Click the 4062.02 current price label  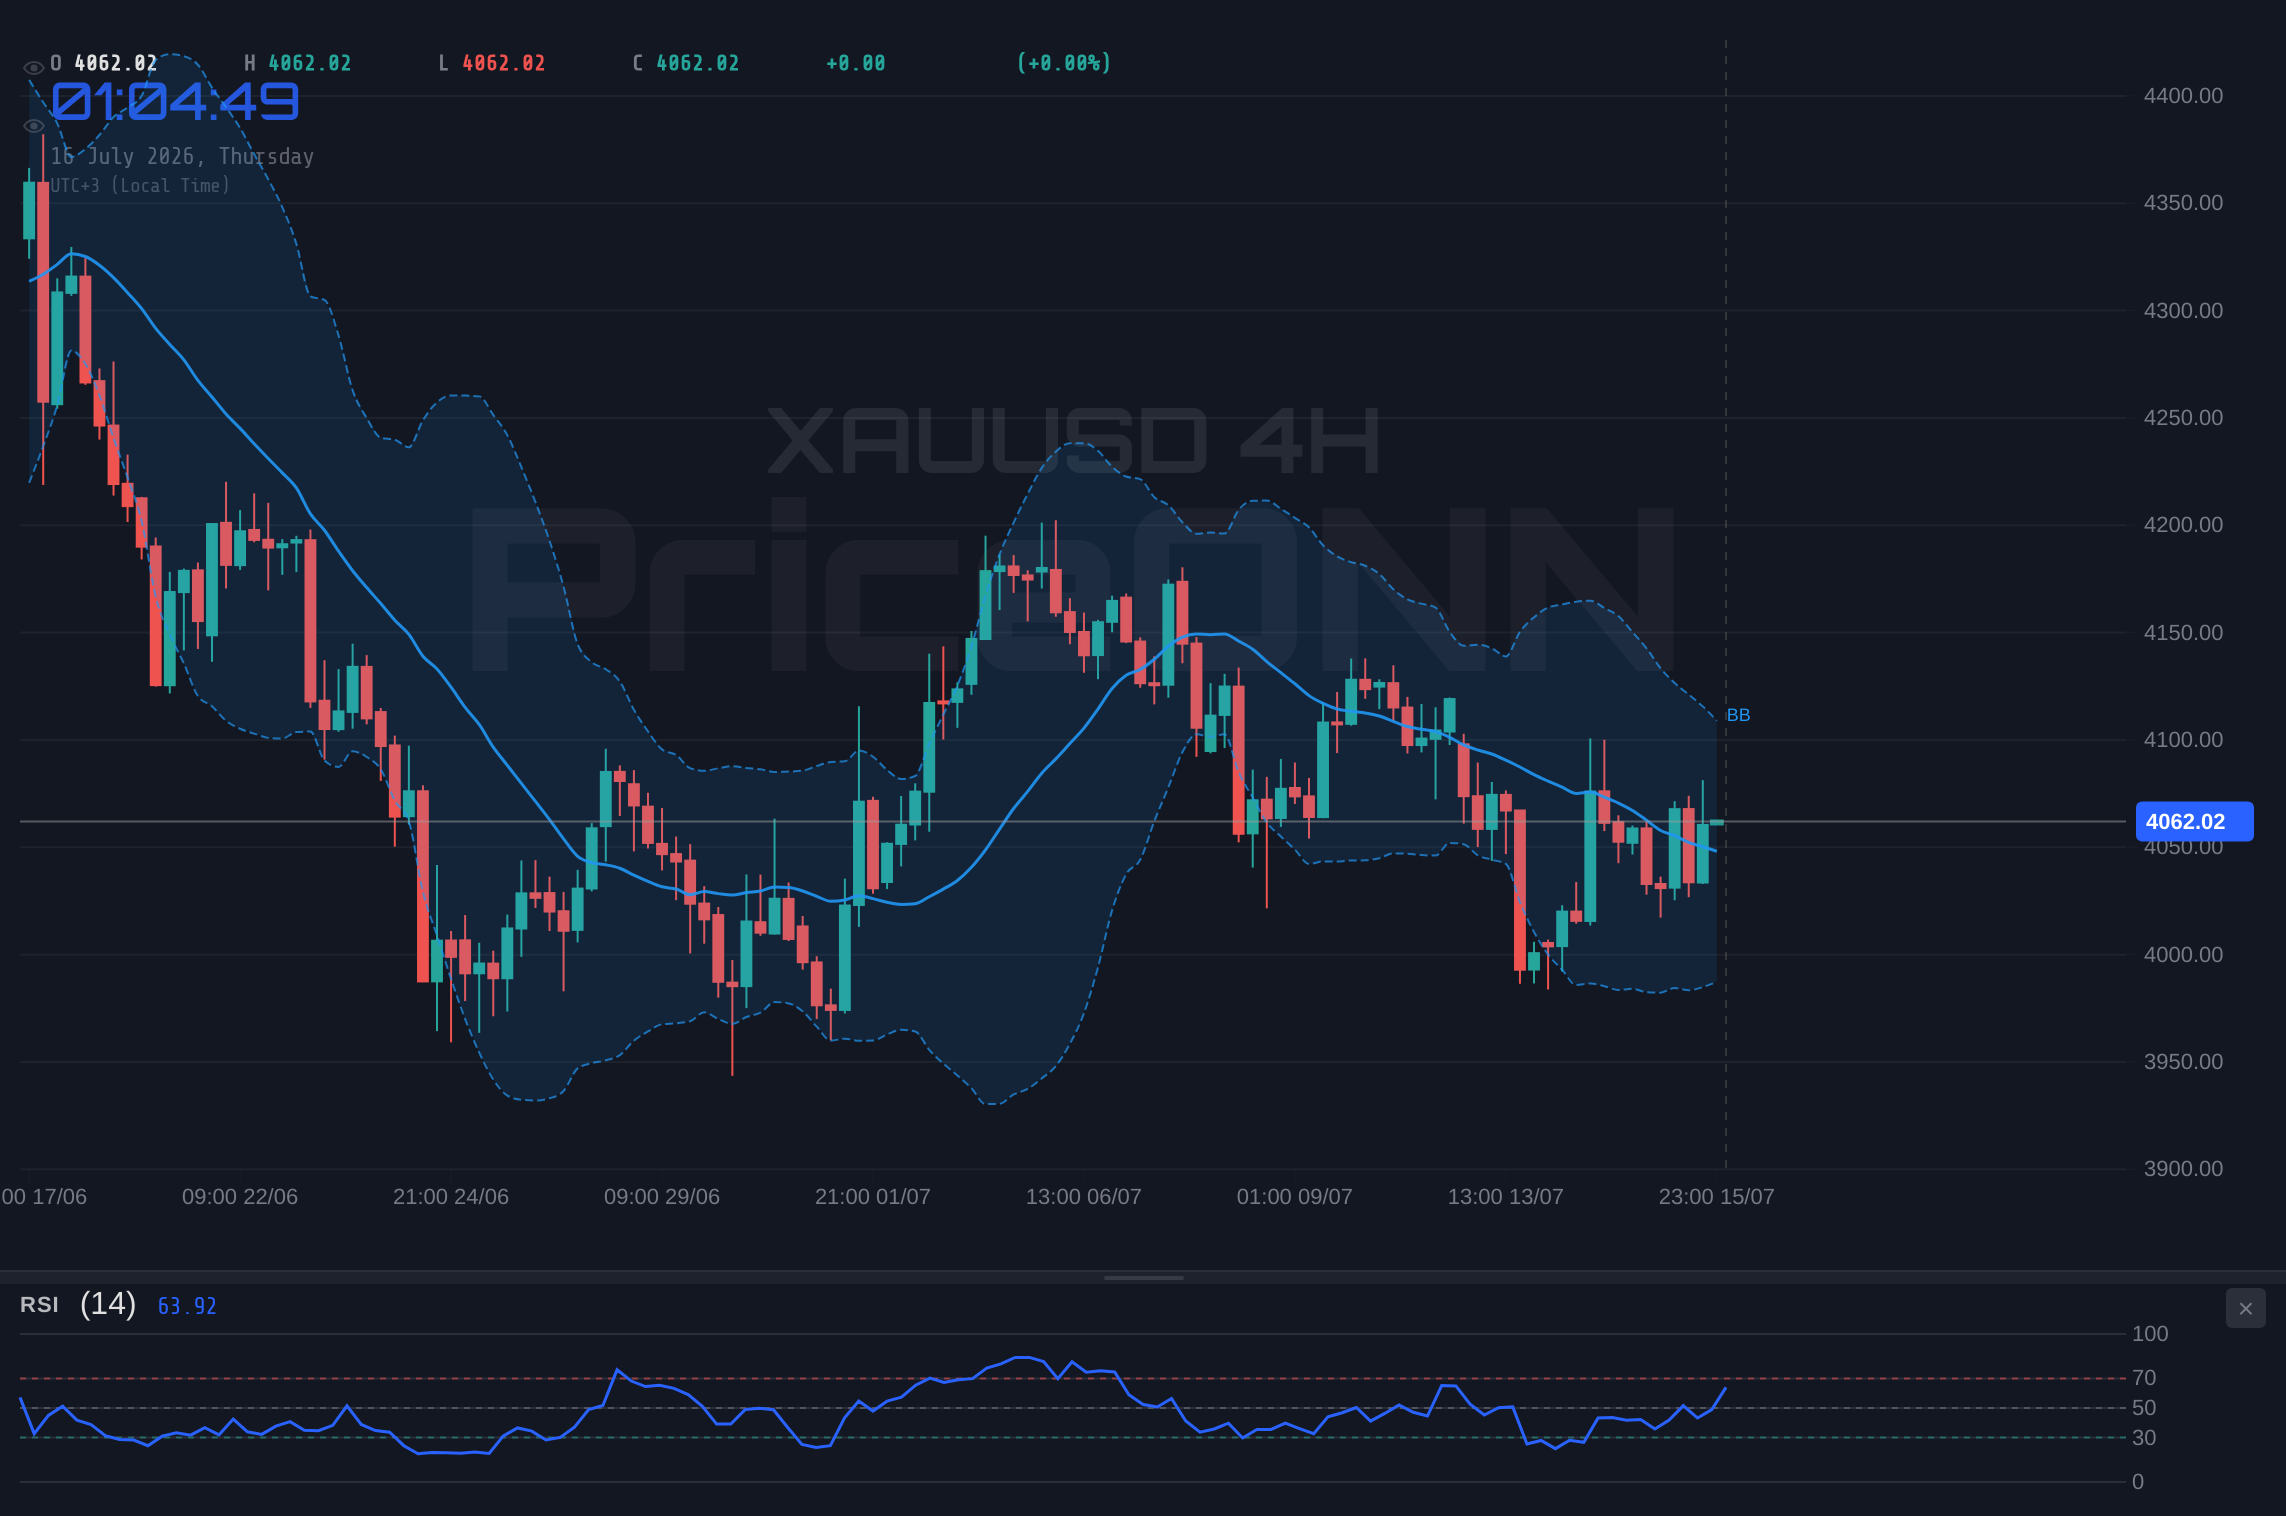(2194, 822)
